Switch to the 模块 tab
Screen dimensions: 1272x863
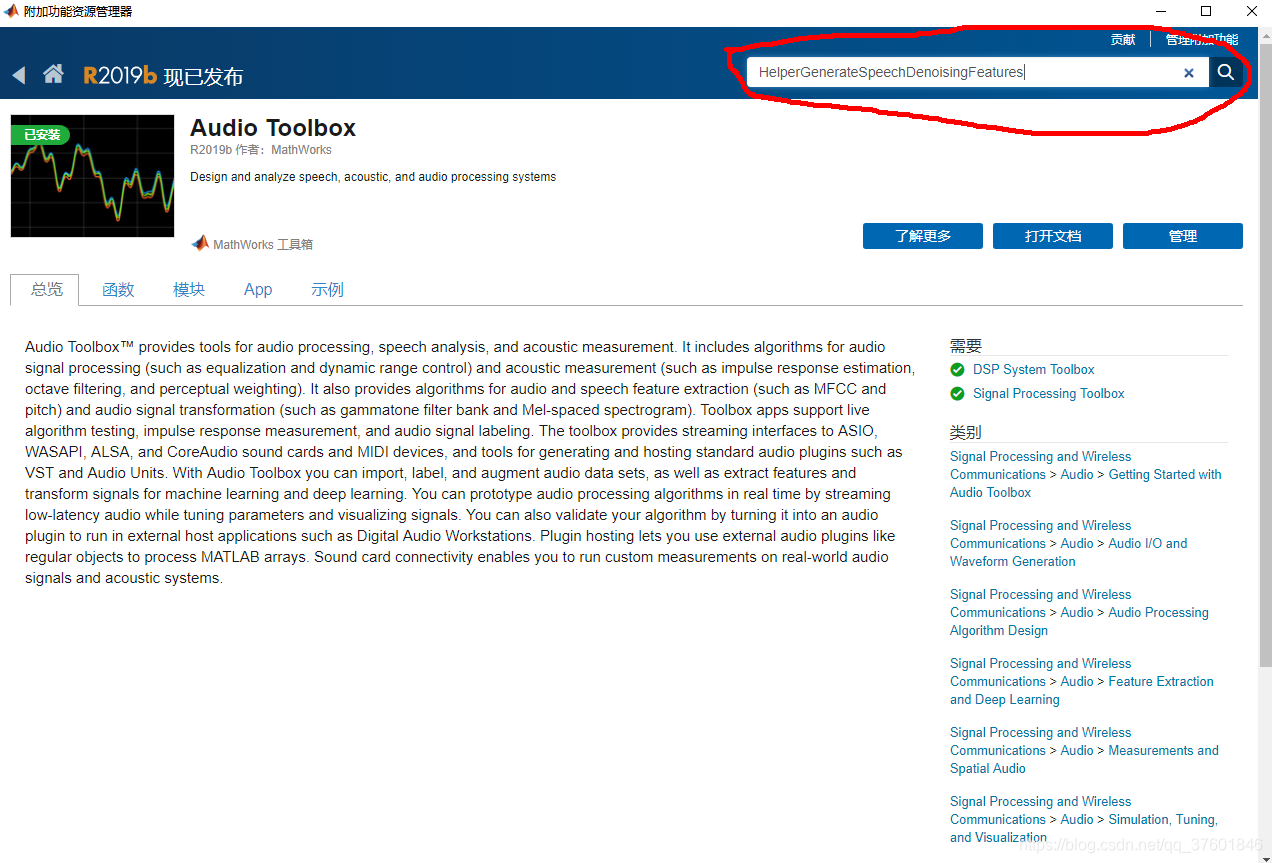tap(189, 289)
